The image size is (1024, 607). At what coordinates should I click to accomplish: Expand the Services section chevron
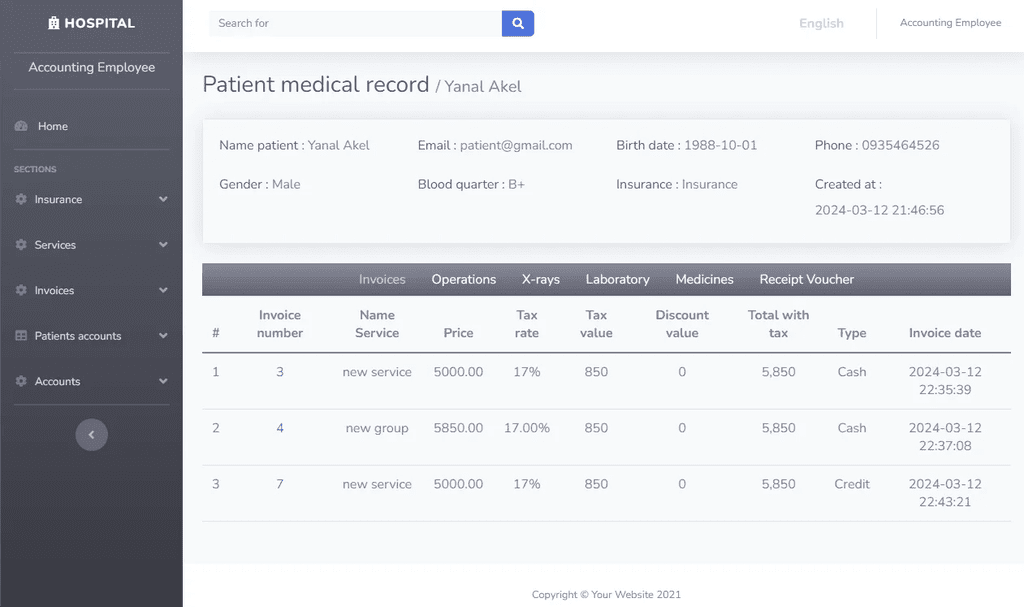pyautogui.click(x=163, y=244)
